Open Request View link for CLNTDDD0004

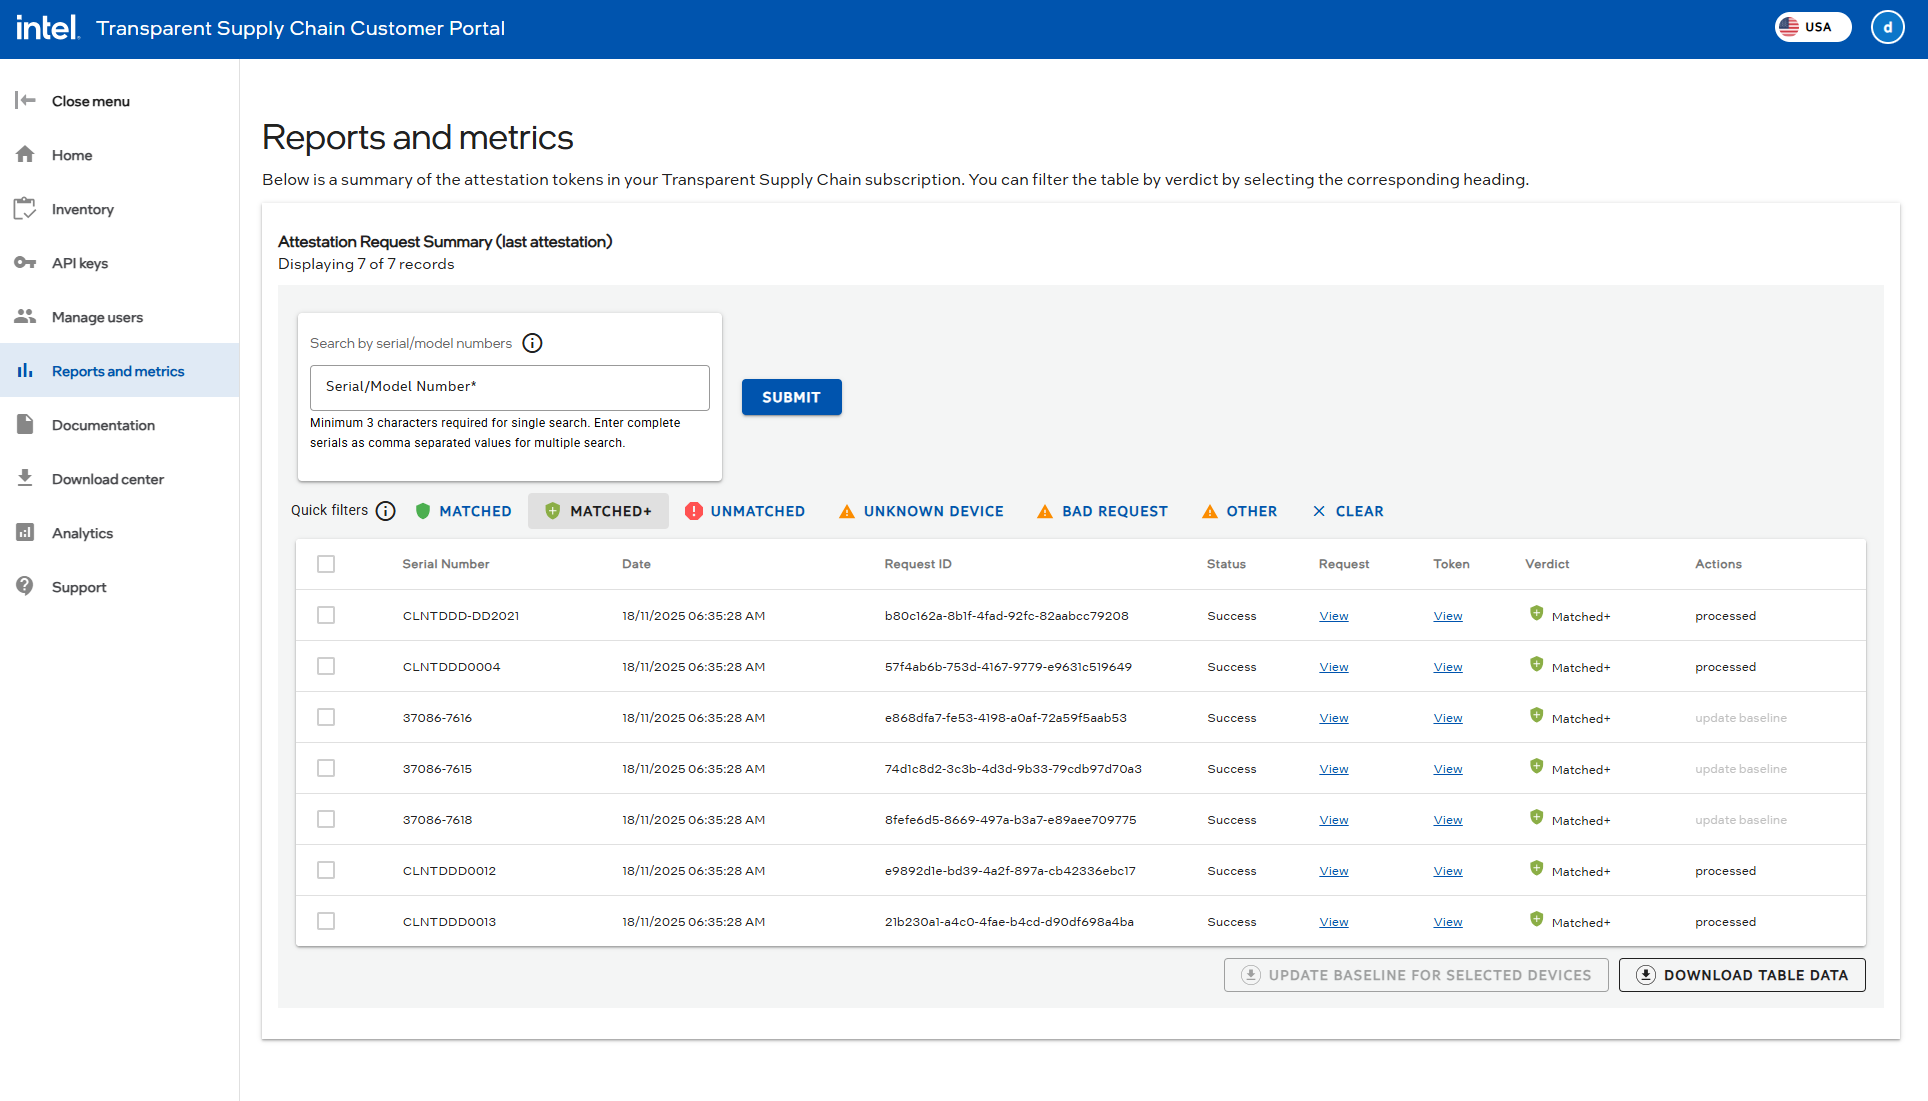[x=1333, y=667]
